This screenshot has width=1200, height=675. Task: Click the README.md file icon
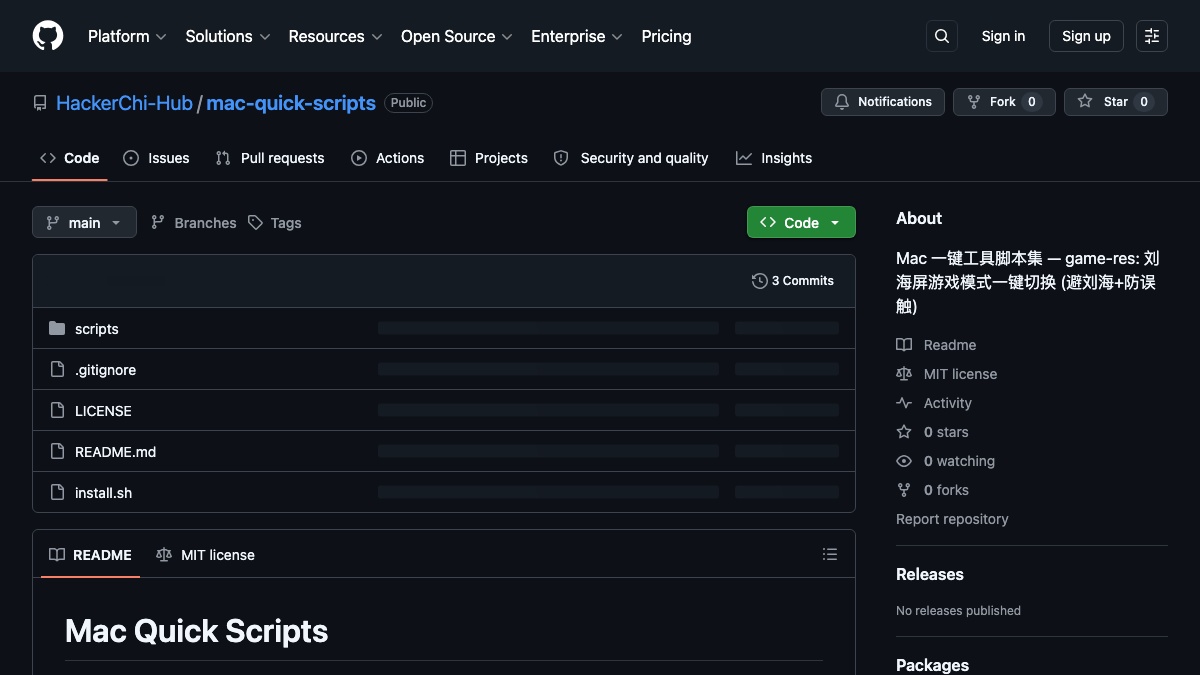tap(57, 452)
